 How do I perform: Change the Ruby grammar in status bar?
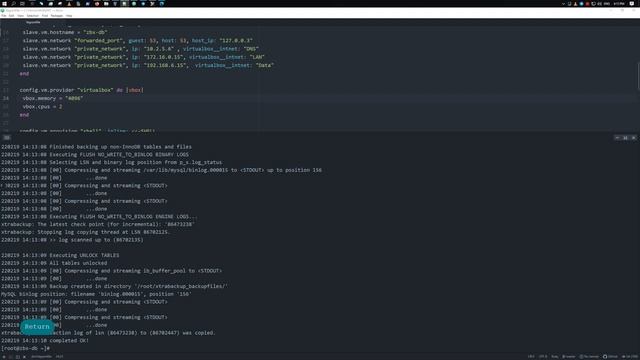pos(555,357)
